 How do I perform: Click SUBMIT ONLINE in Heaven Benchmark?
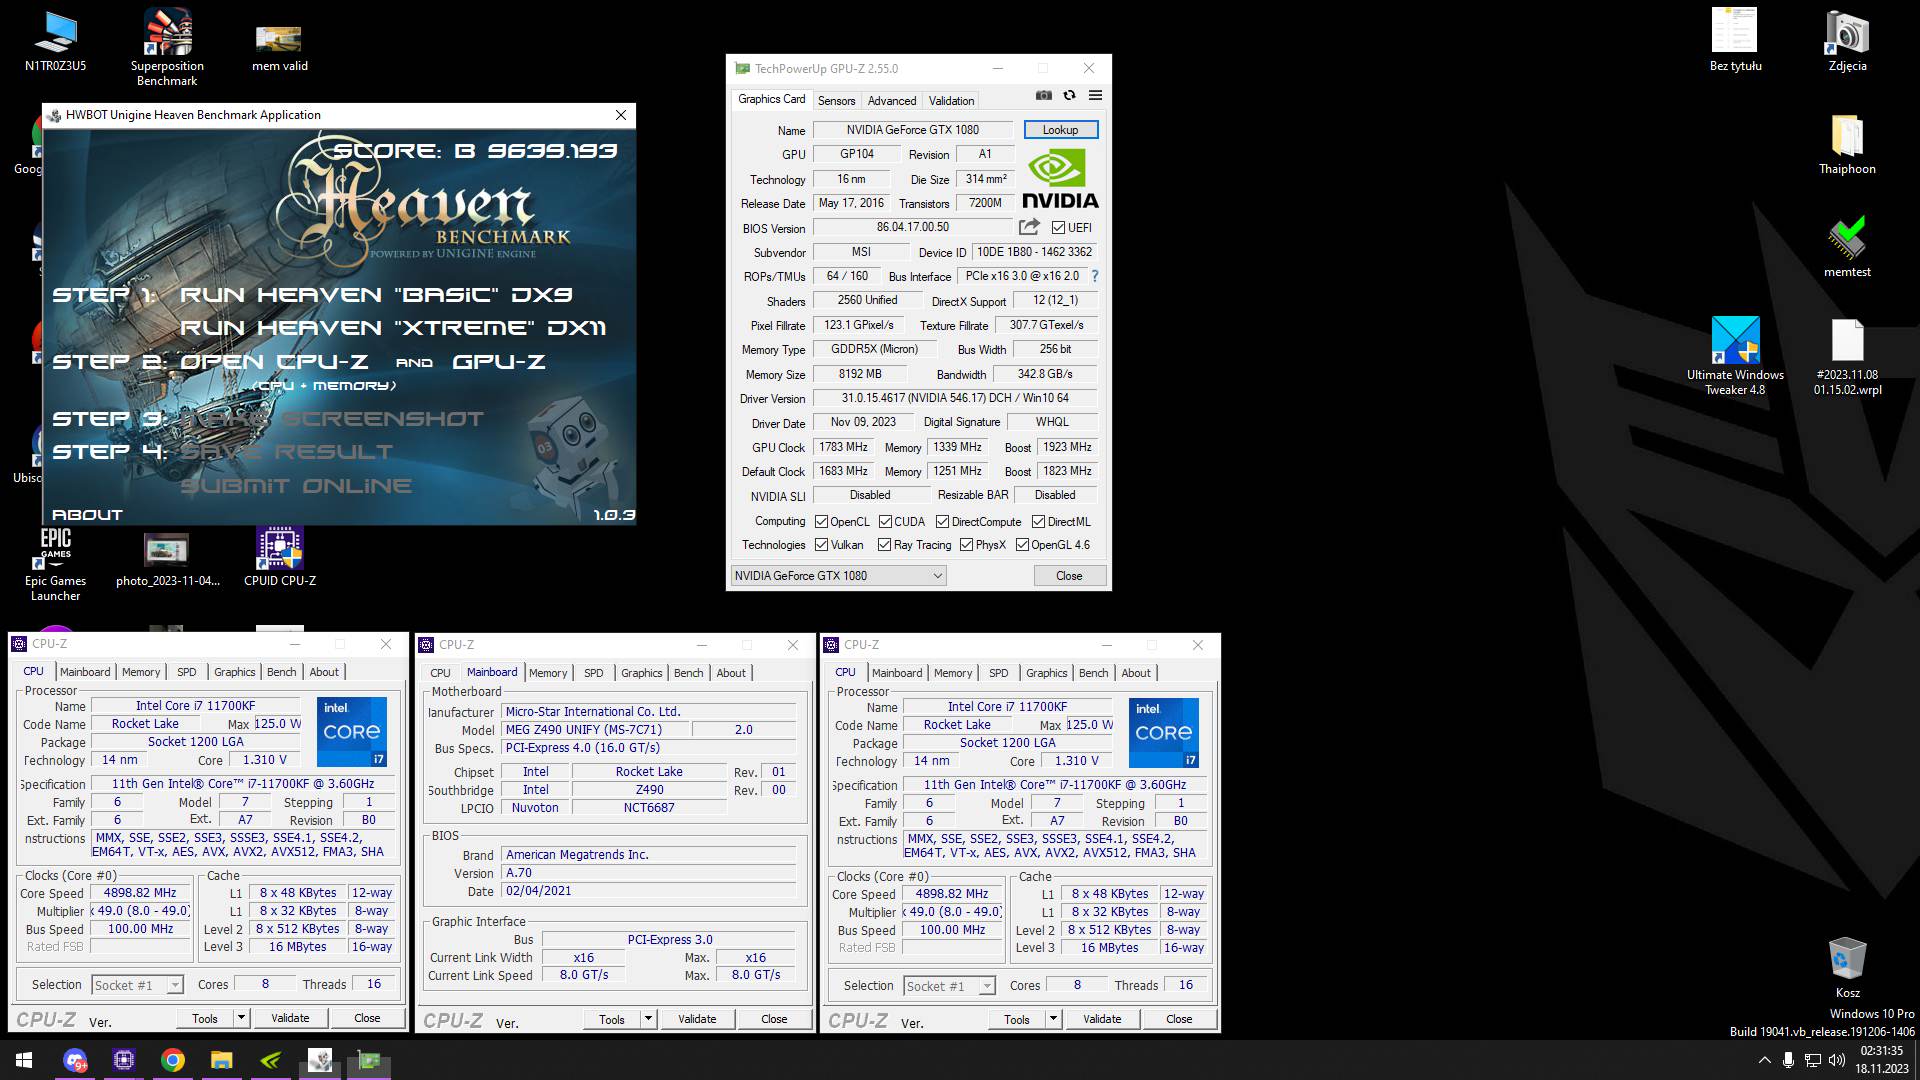coord(296,486)
